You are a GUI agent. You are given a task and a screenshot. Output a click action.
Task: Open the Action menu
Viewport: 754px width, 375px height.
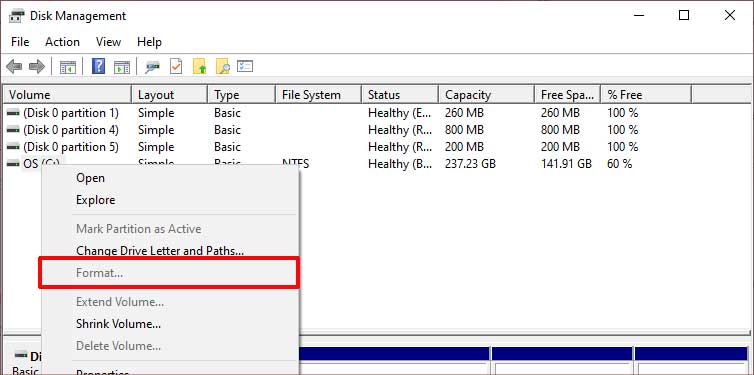pos(63,42)
